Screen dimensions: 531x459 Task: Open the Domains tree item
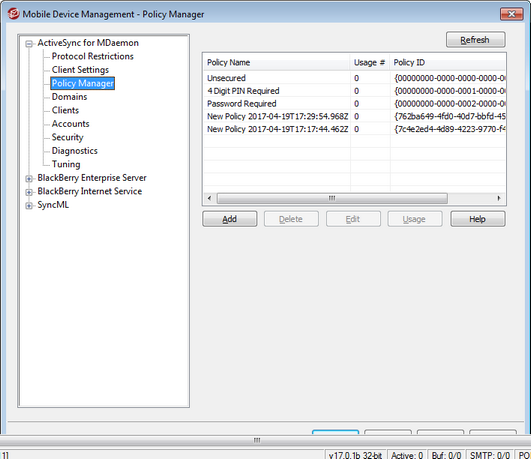tap(69, 97)
